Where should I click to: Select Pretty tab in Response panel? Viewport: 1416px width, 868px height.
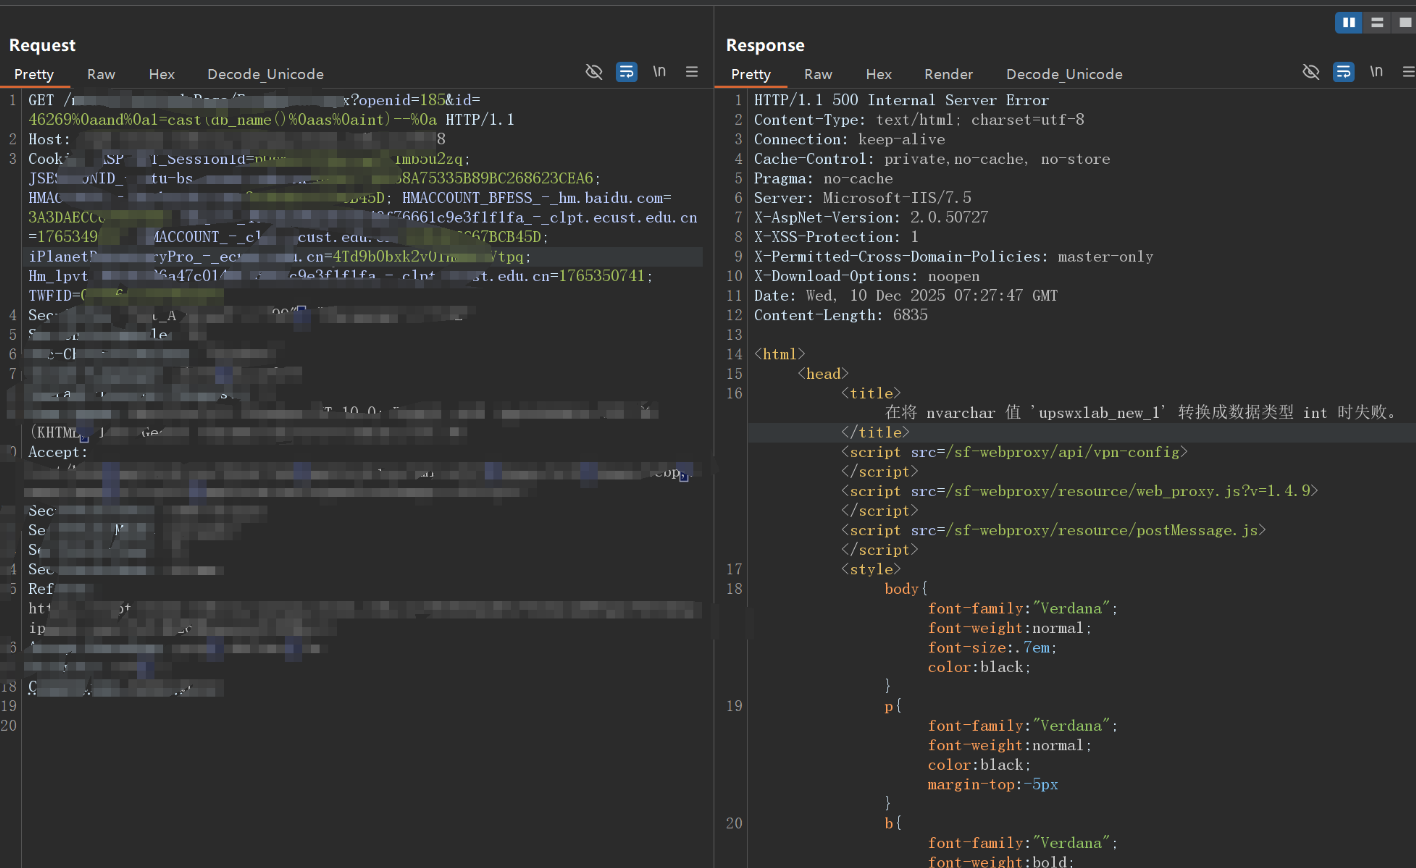tap(751, 74)
